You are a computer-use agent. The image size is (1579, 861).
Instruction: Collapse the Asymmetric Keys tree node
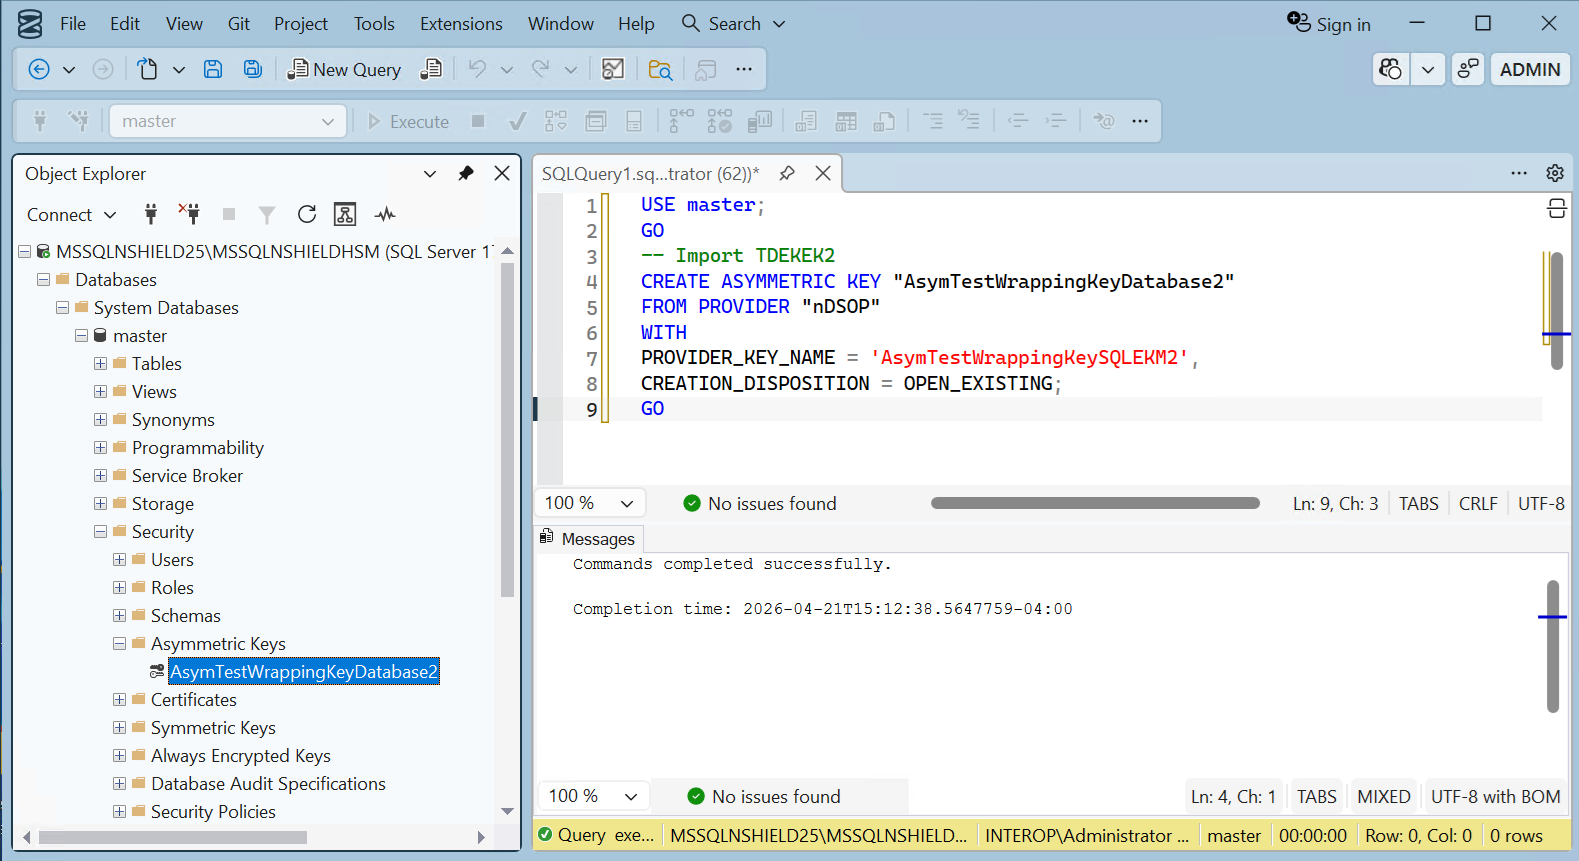[x=120, y=644]
